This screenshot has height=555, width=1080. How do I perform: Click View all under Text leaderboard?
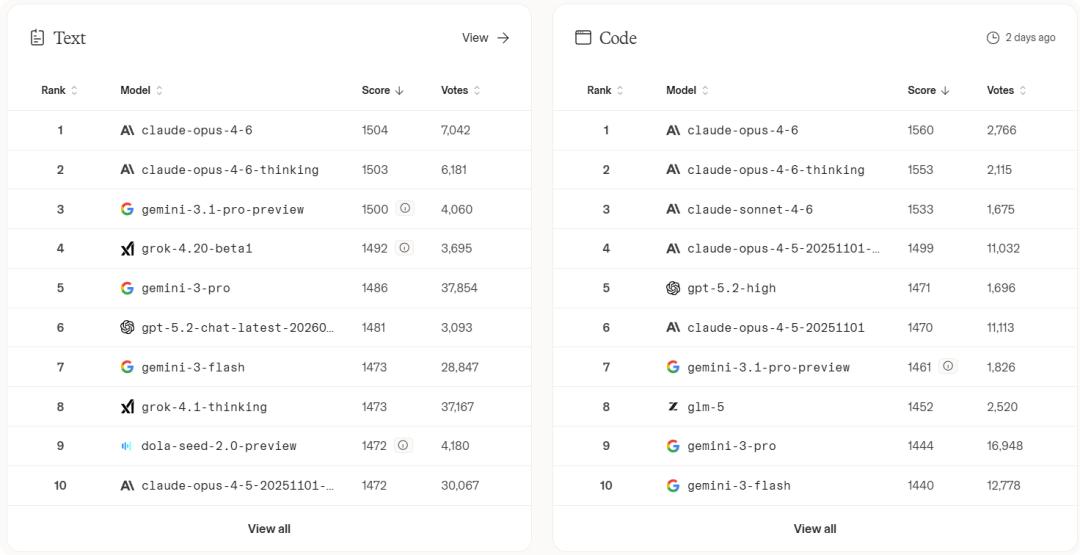269,528
